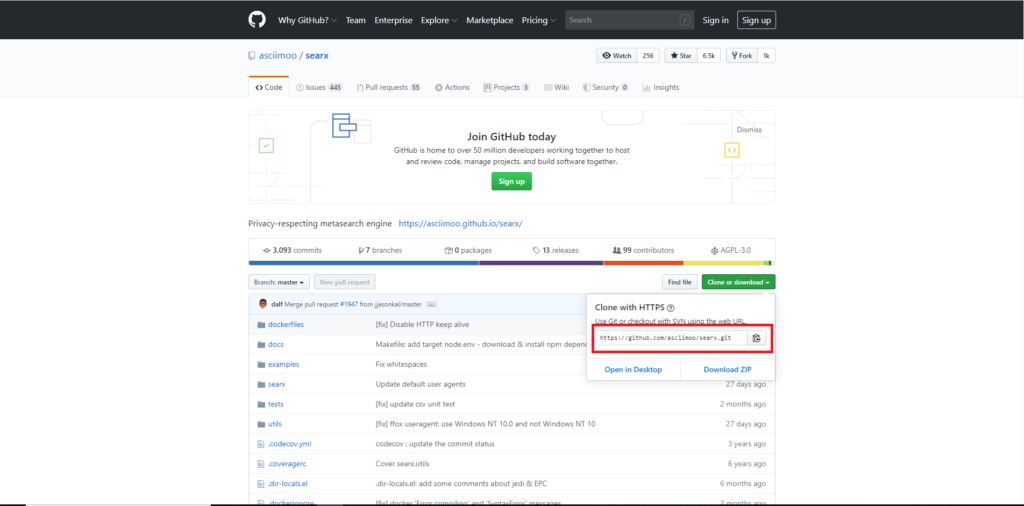Switch to the Wiki tab
The height and width of the screenshot is (506, 1024).
coord(556,87)
